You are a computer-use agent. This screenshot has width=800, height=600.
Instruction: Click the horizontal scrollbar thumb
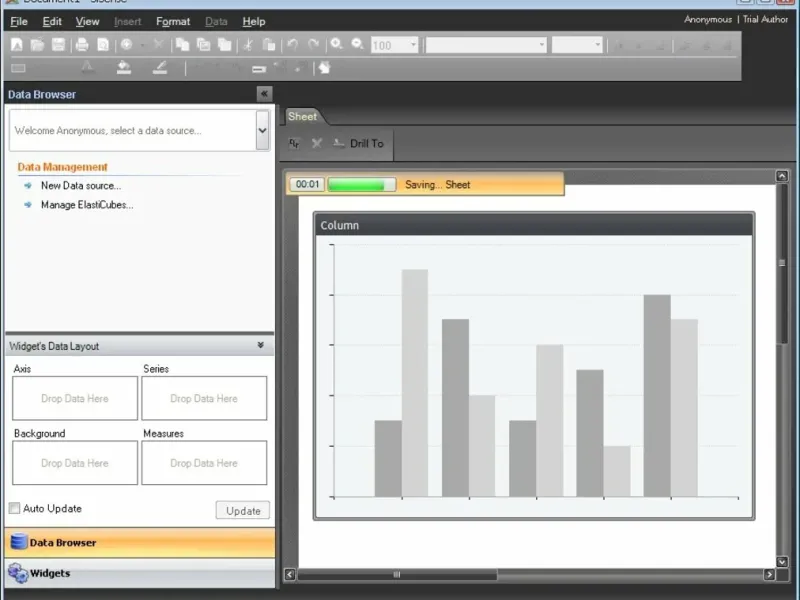[397, 574]
